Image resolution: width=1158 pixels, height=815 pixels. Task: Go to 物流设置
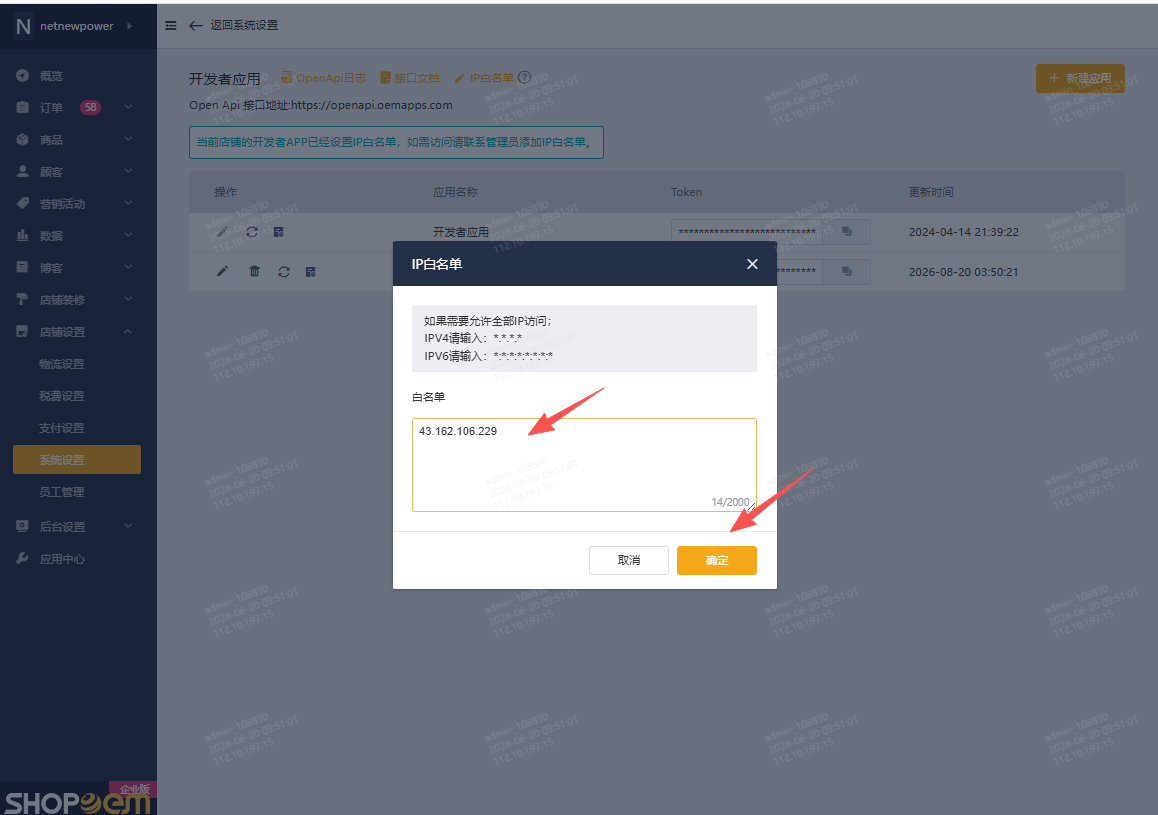(x=61, y=364)
